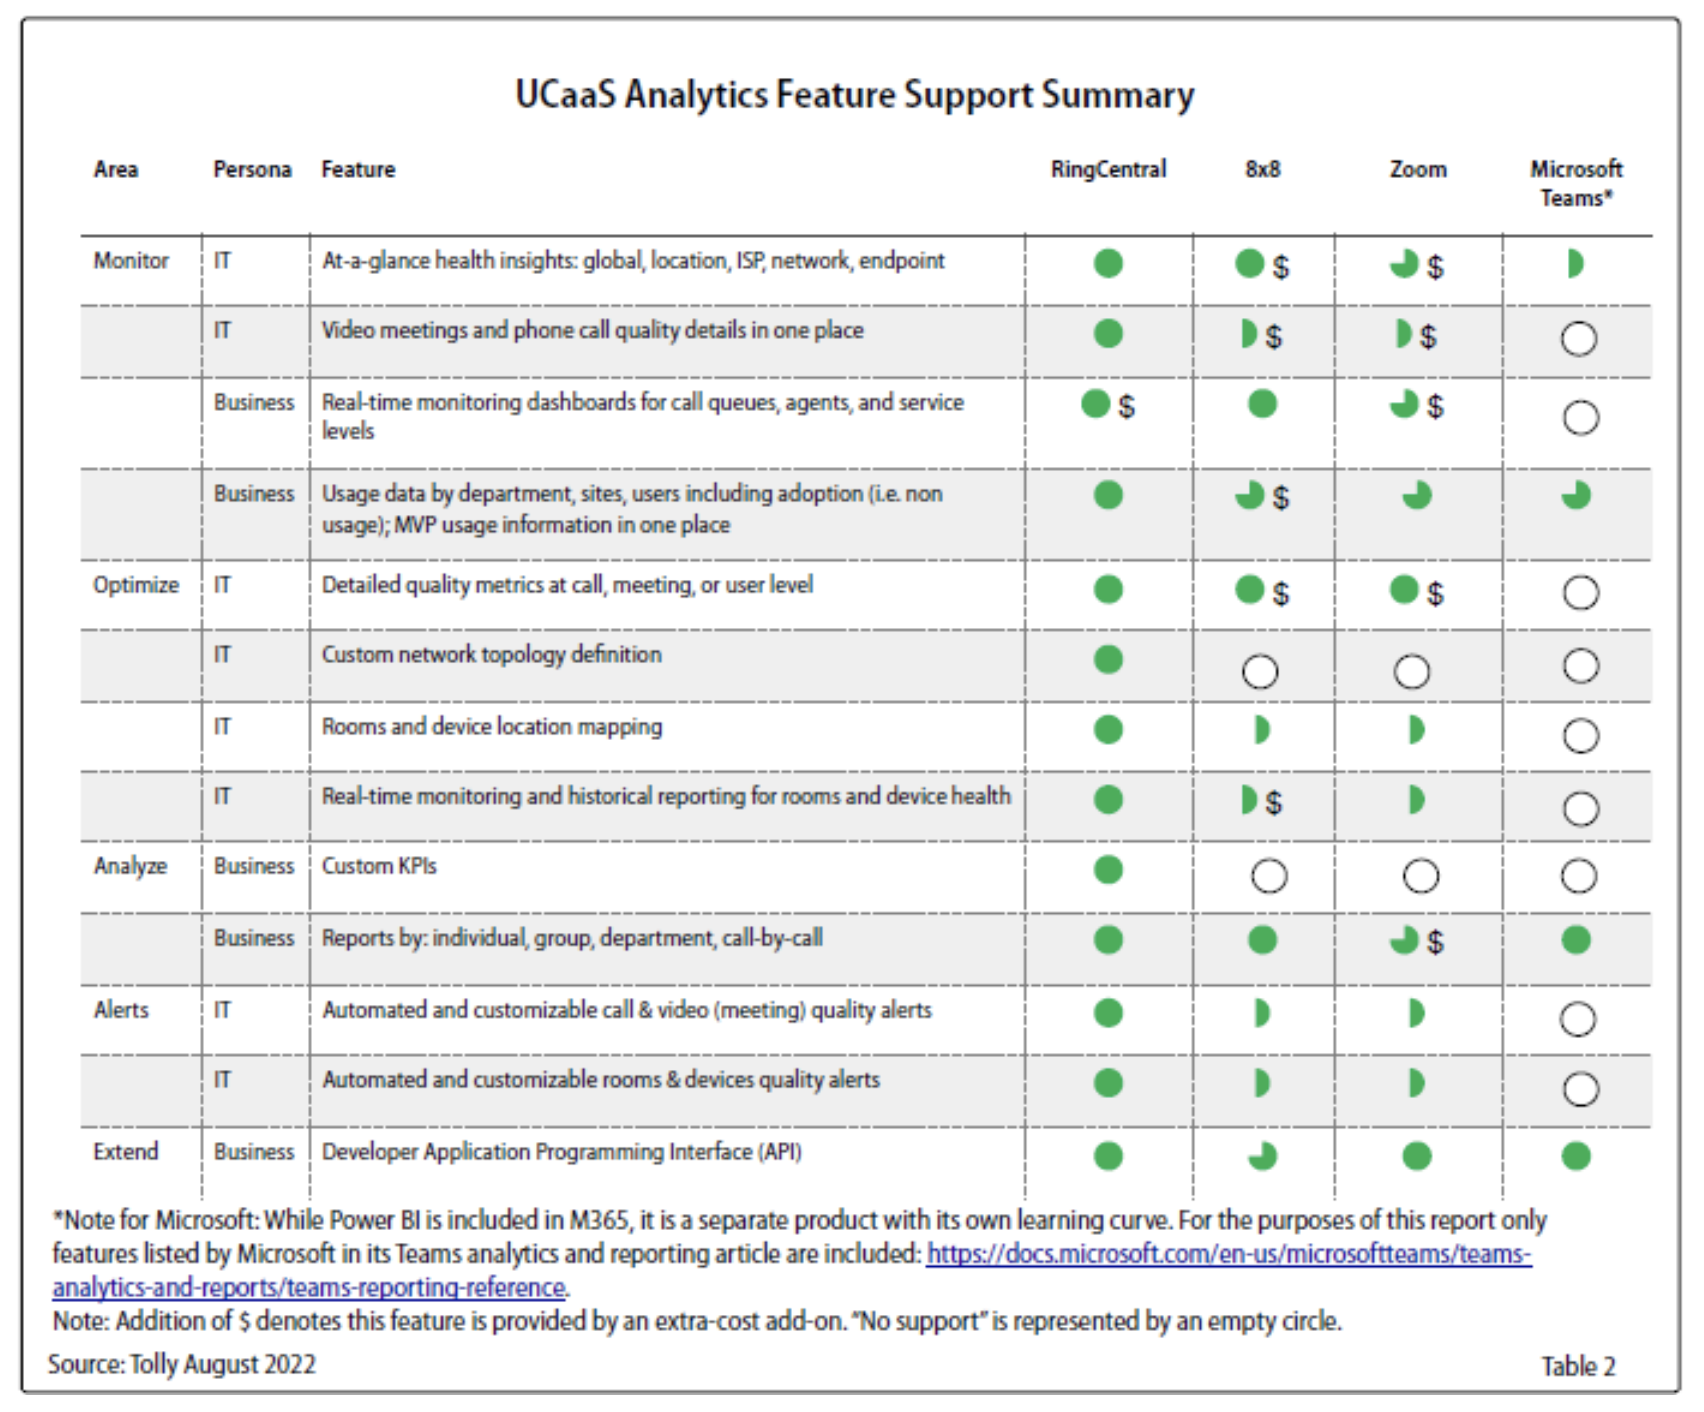
Task: Click the Persona column header
Action: click(x=252, y=169)
